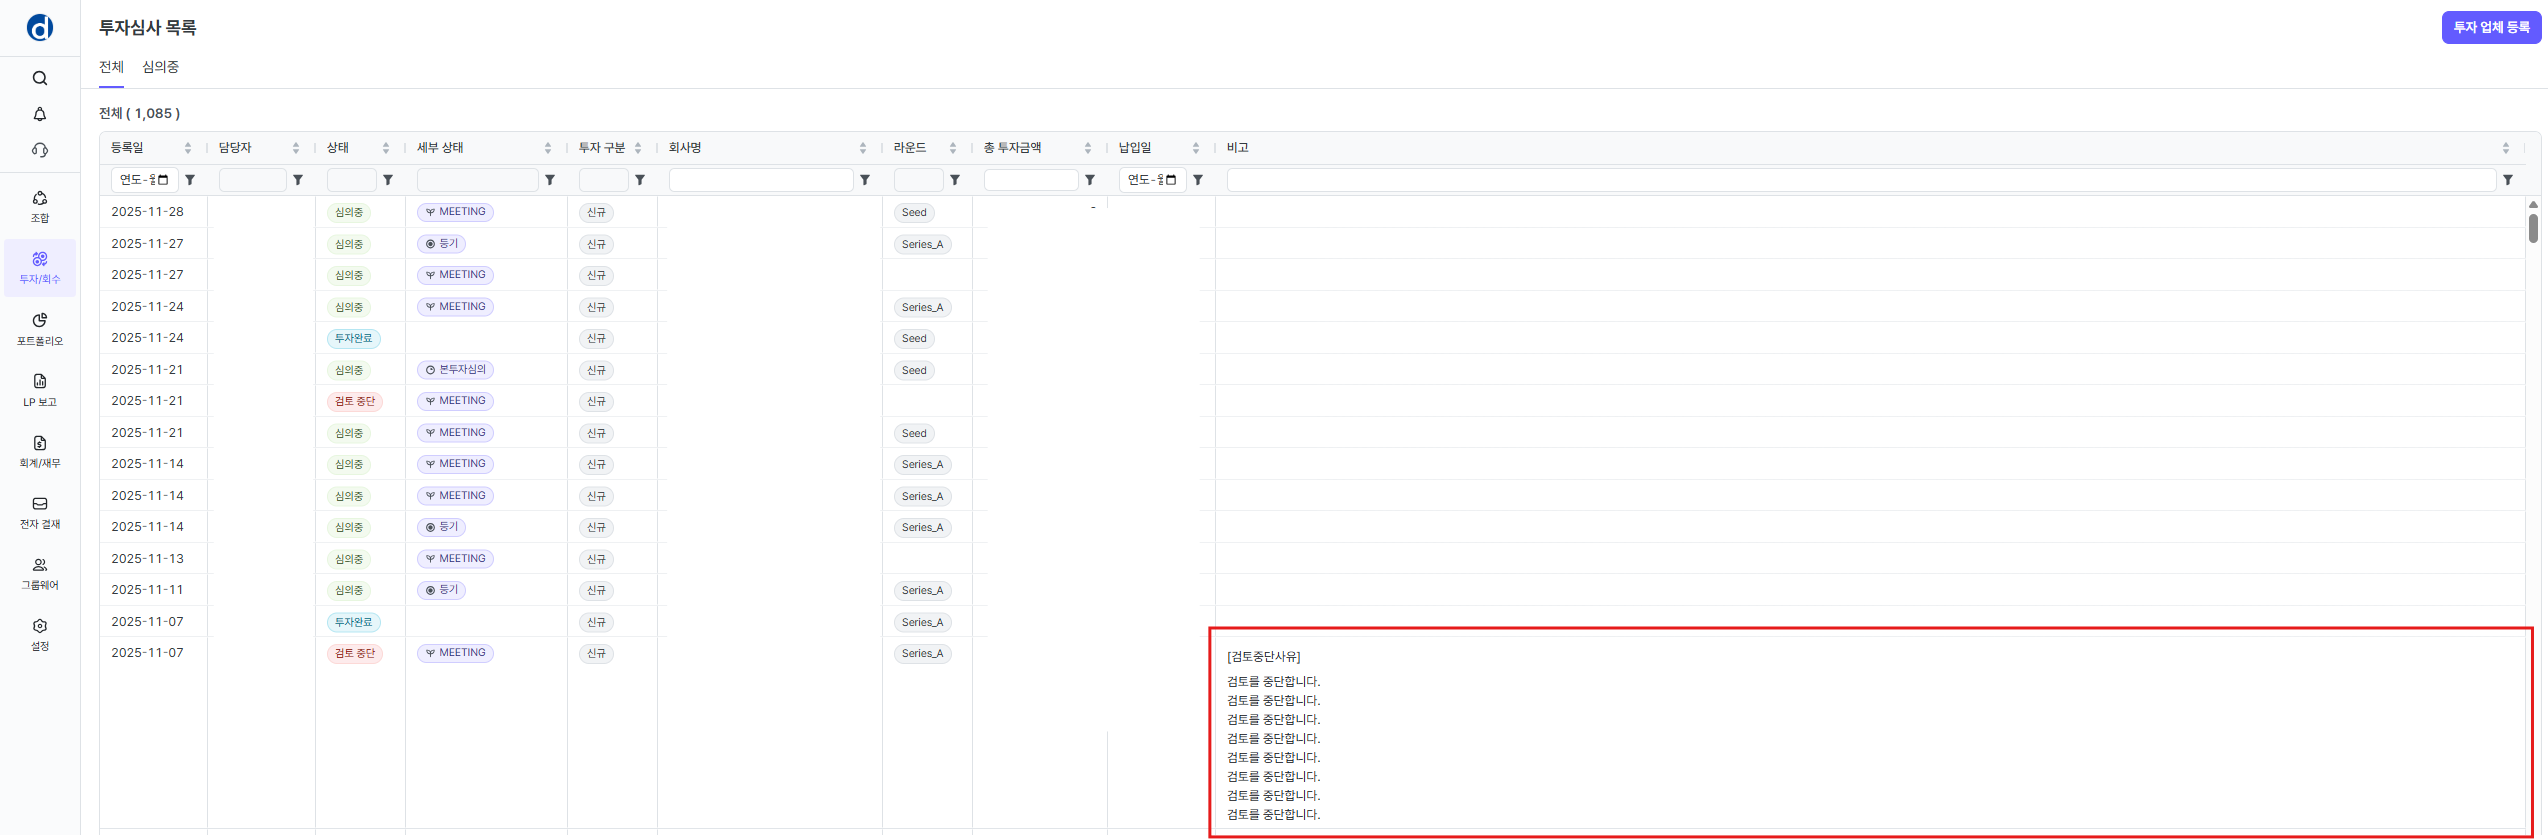Toggle sort on 라운드 column
The image size is (2548, 839).
click(x=952, y=148)
